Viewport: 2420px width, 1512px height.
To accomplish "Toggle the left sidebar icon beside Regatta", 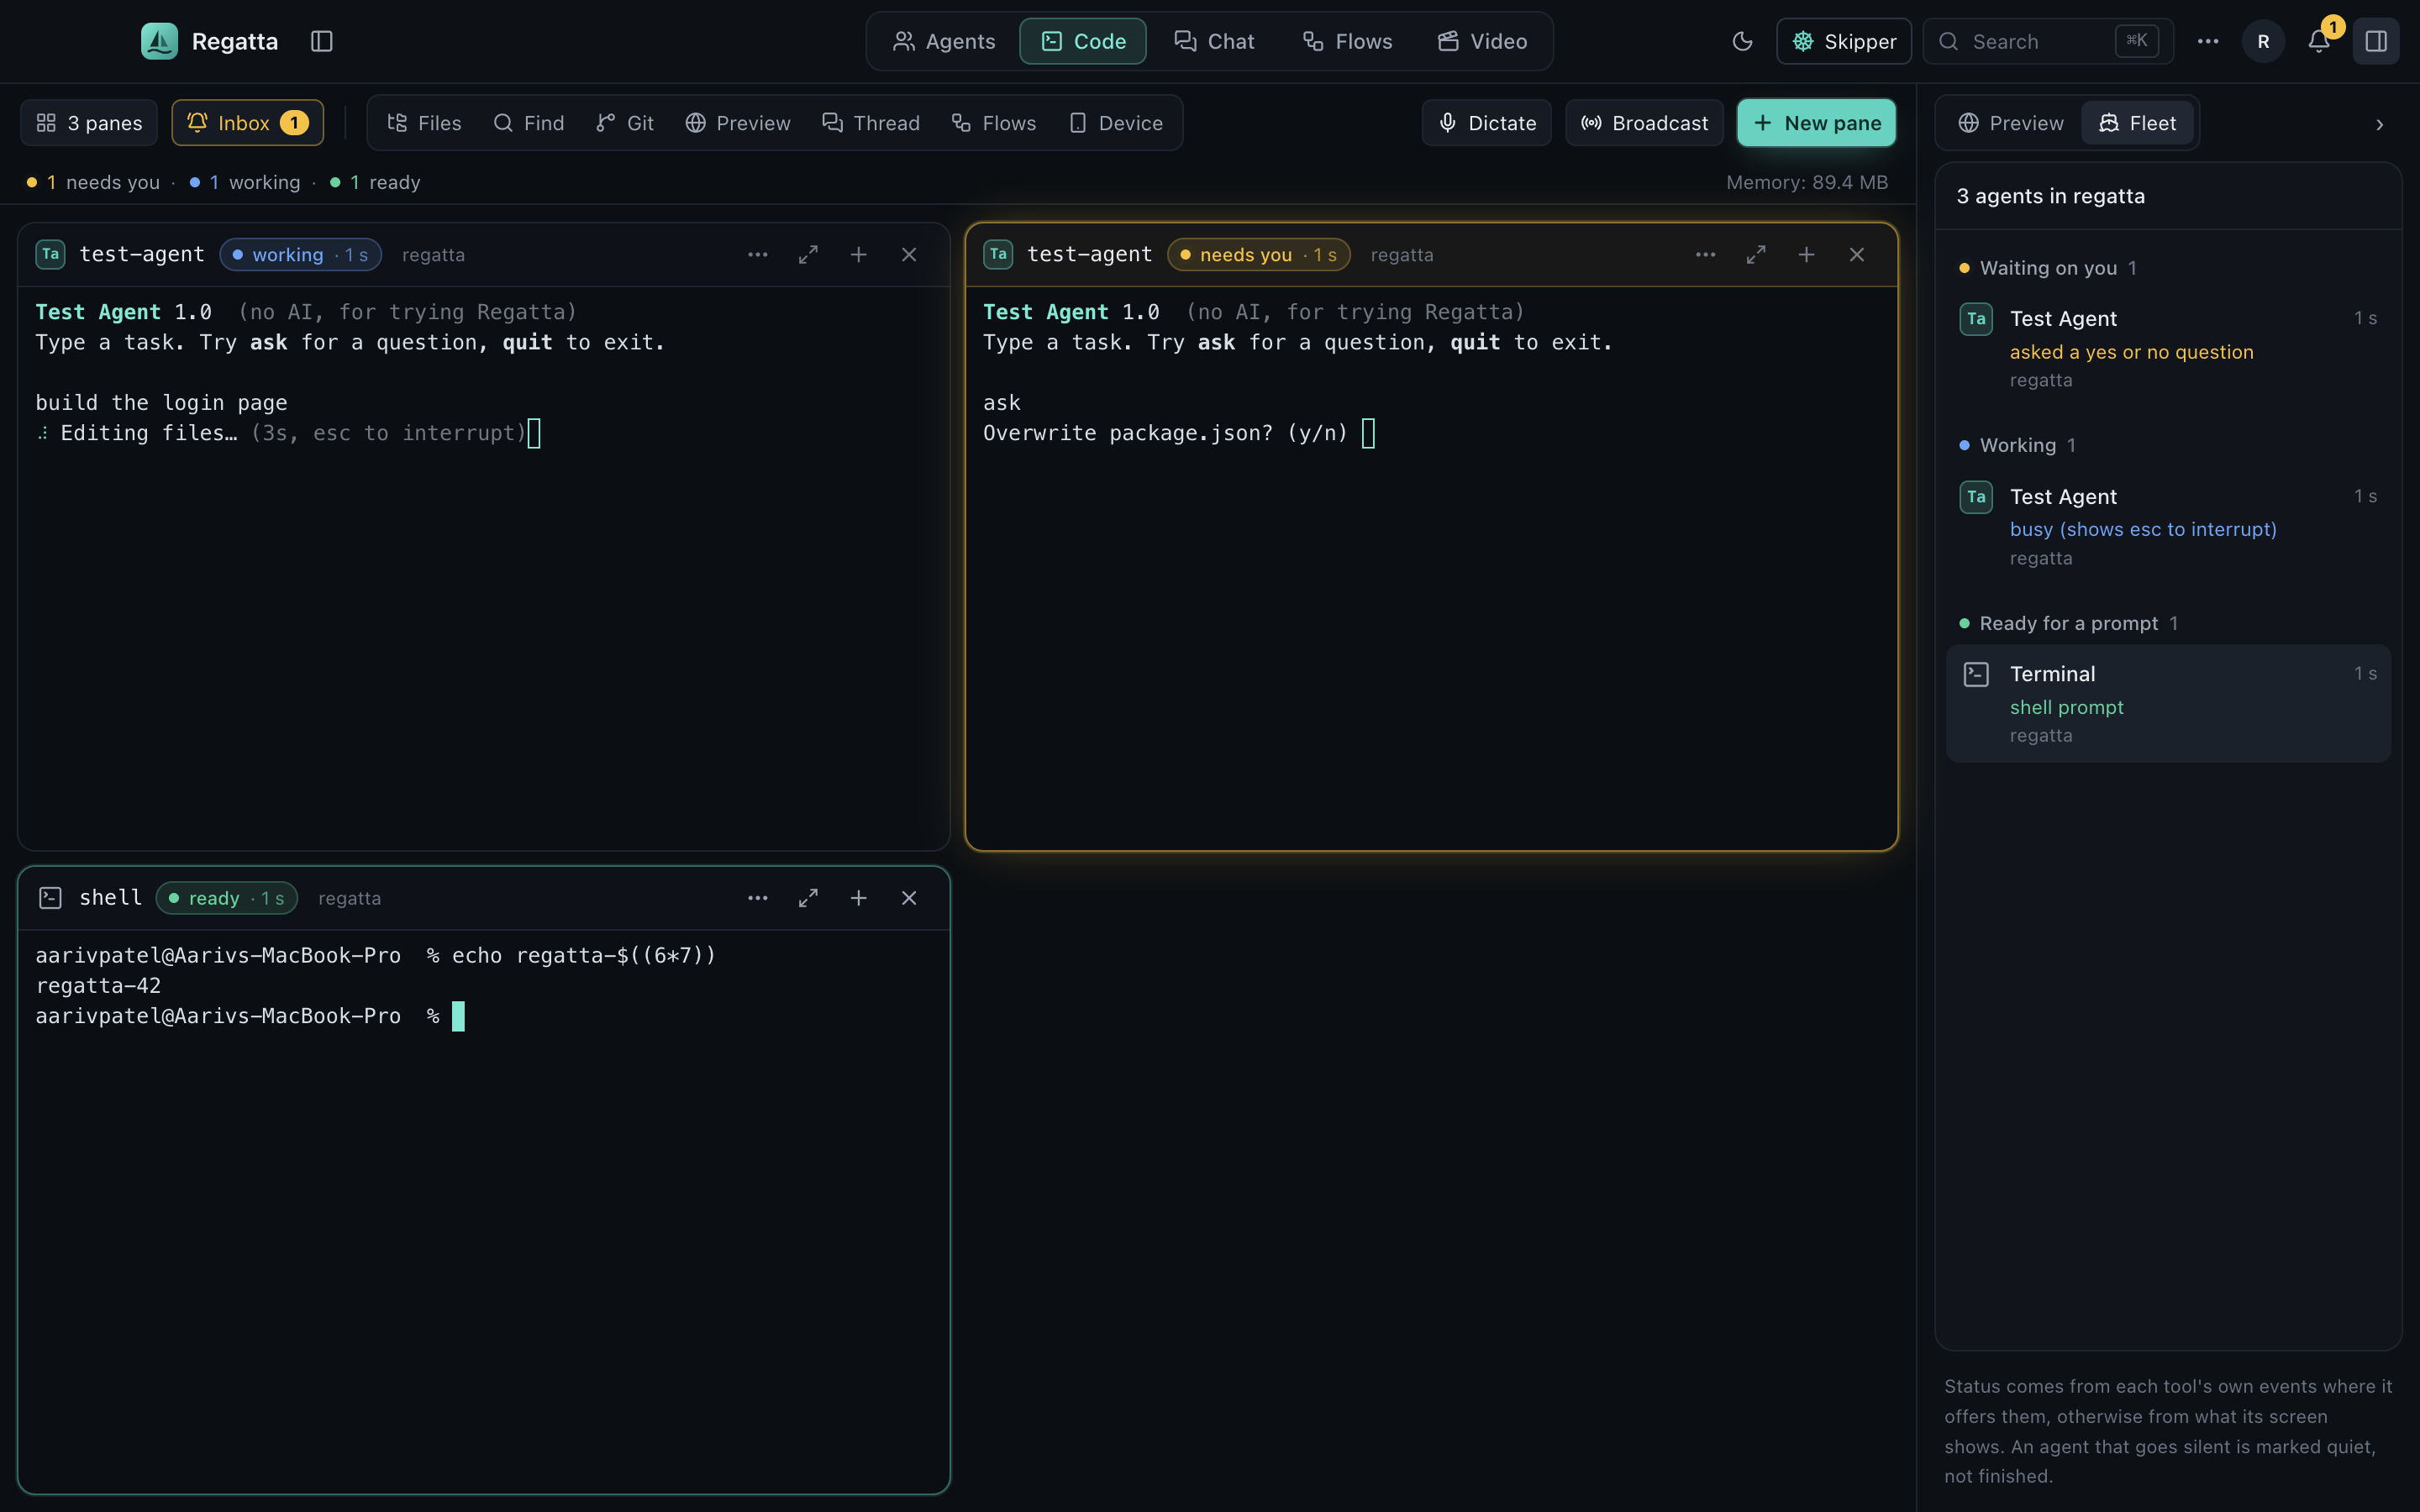I will click(x=321, y=41).
